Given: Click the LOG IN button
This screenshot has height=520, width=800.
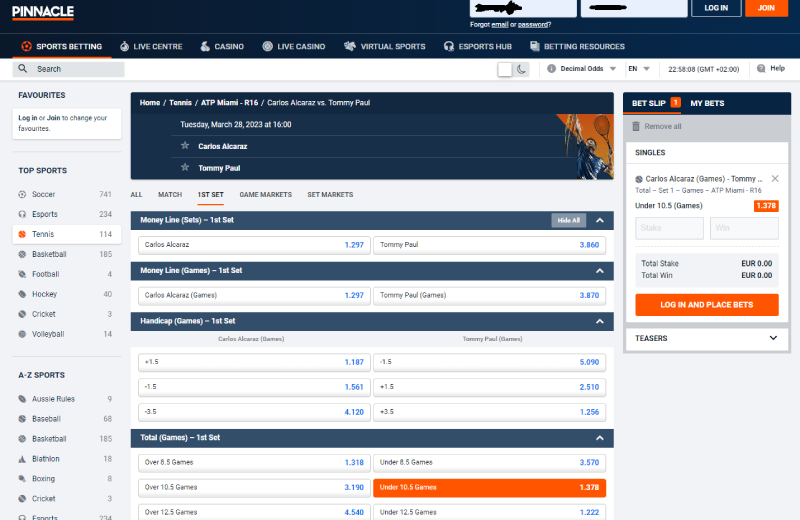Looking at the screenshot, I should pyautogui.click(x=716, y=8).
